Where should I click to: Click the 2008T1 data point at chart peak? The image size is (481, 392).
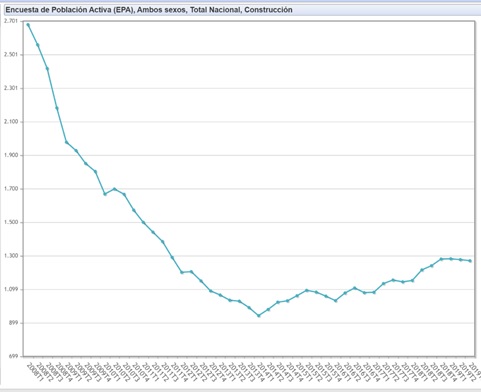point(28,25)
